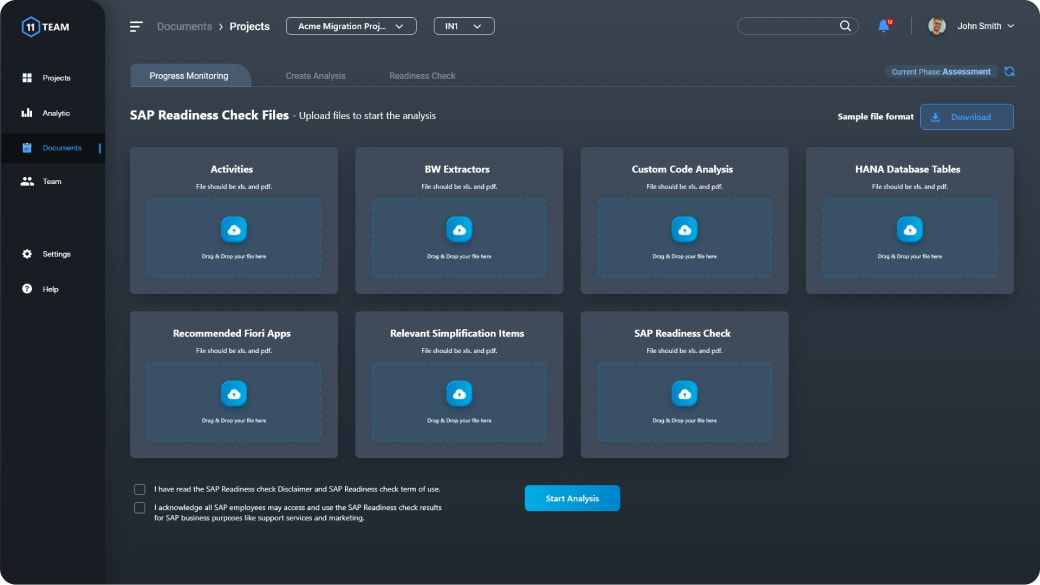This screenshot has width=1040, height=585.
Task: Click upload icon under Recommended Fiori Apps
Action: point(234,394)
